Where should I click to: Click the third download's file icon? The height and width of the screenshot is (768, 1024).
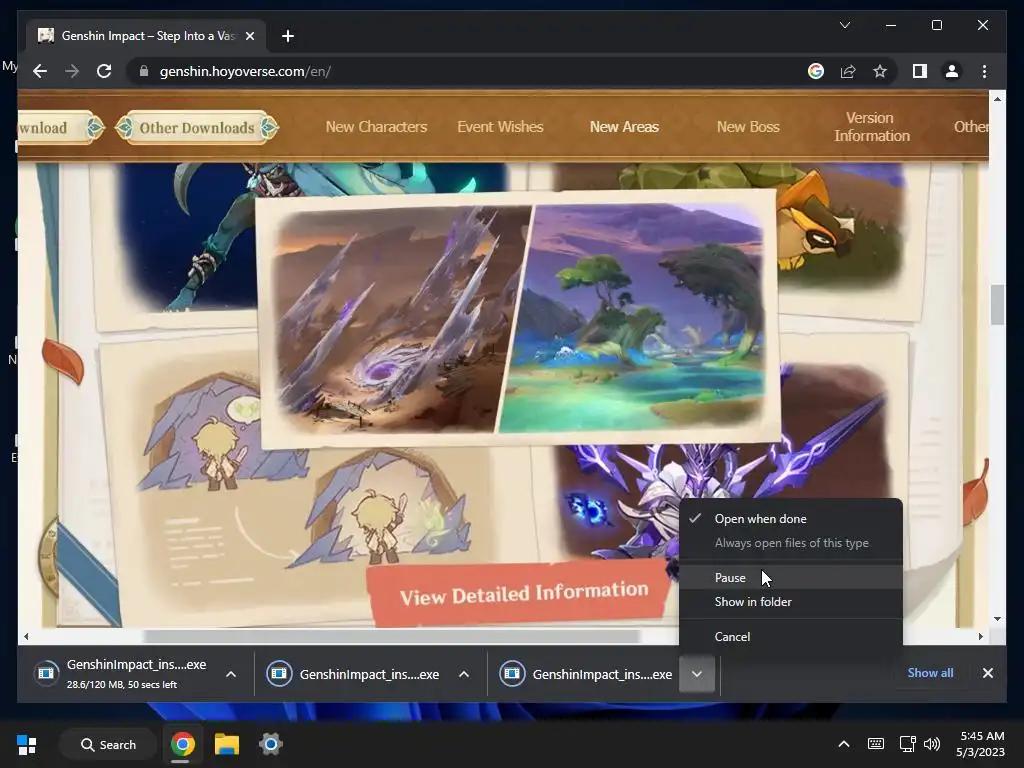coord(512,673)
